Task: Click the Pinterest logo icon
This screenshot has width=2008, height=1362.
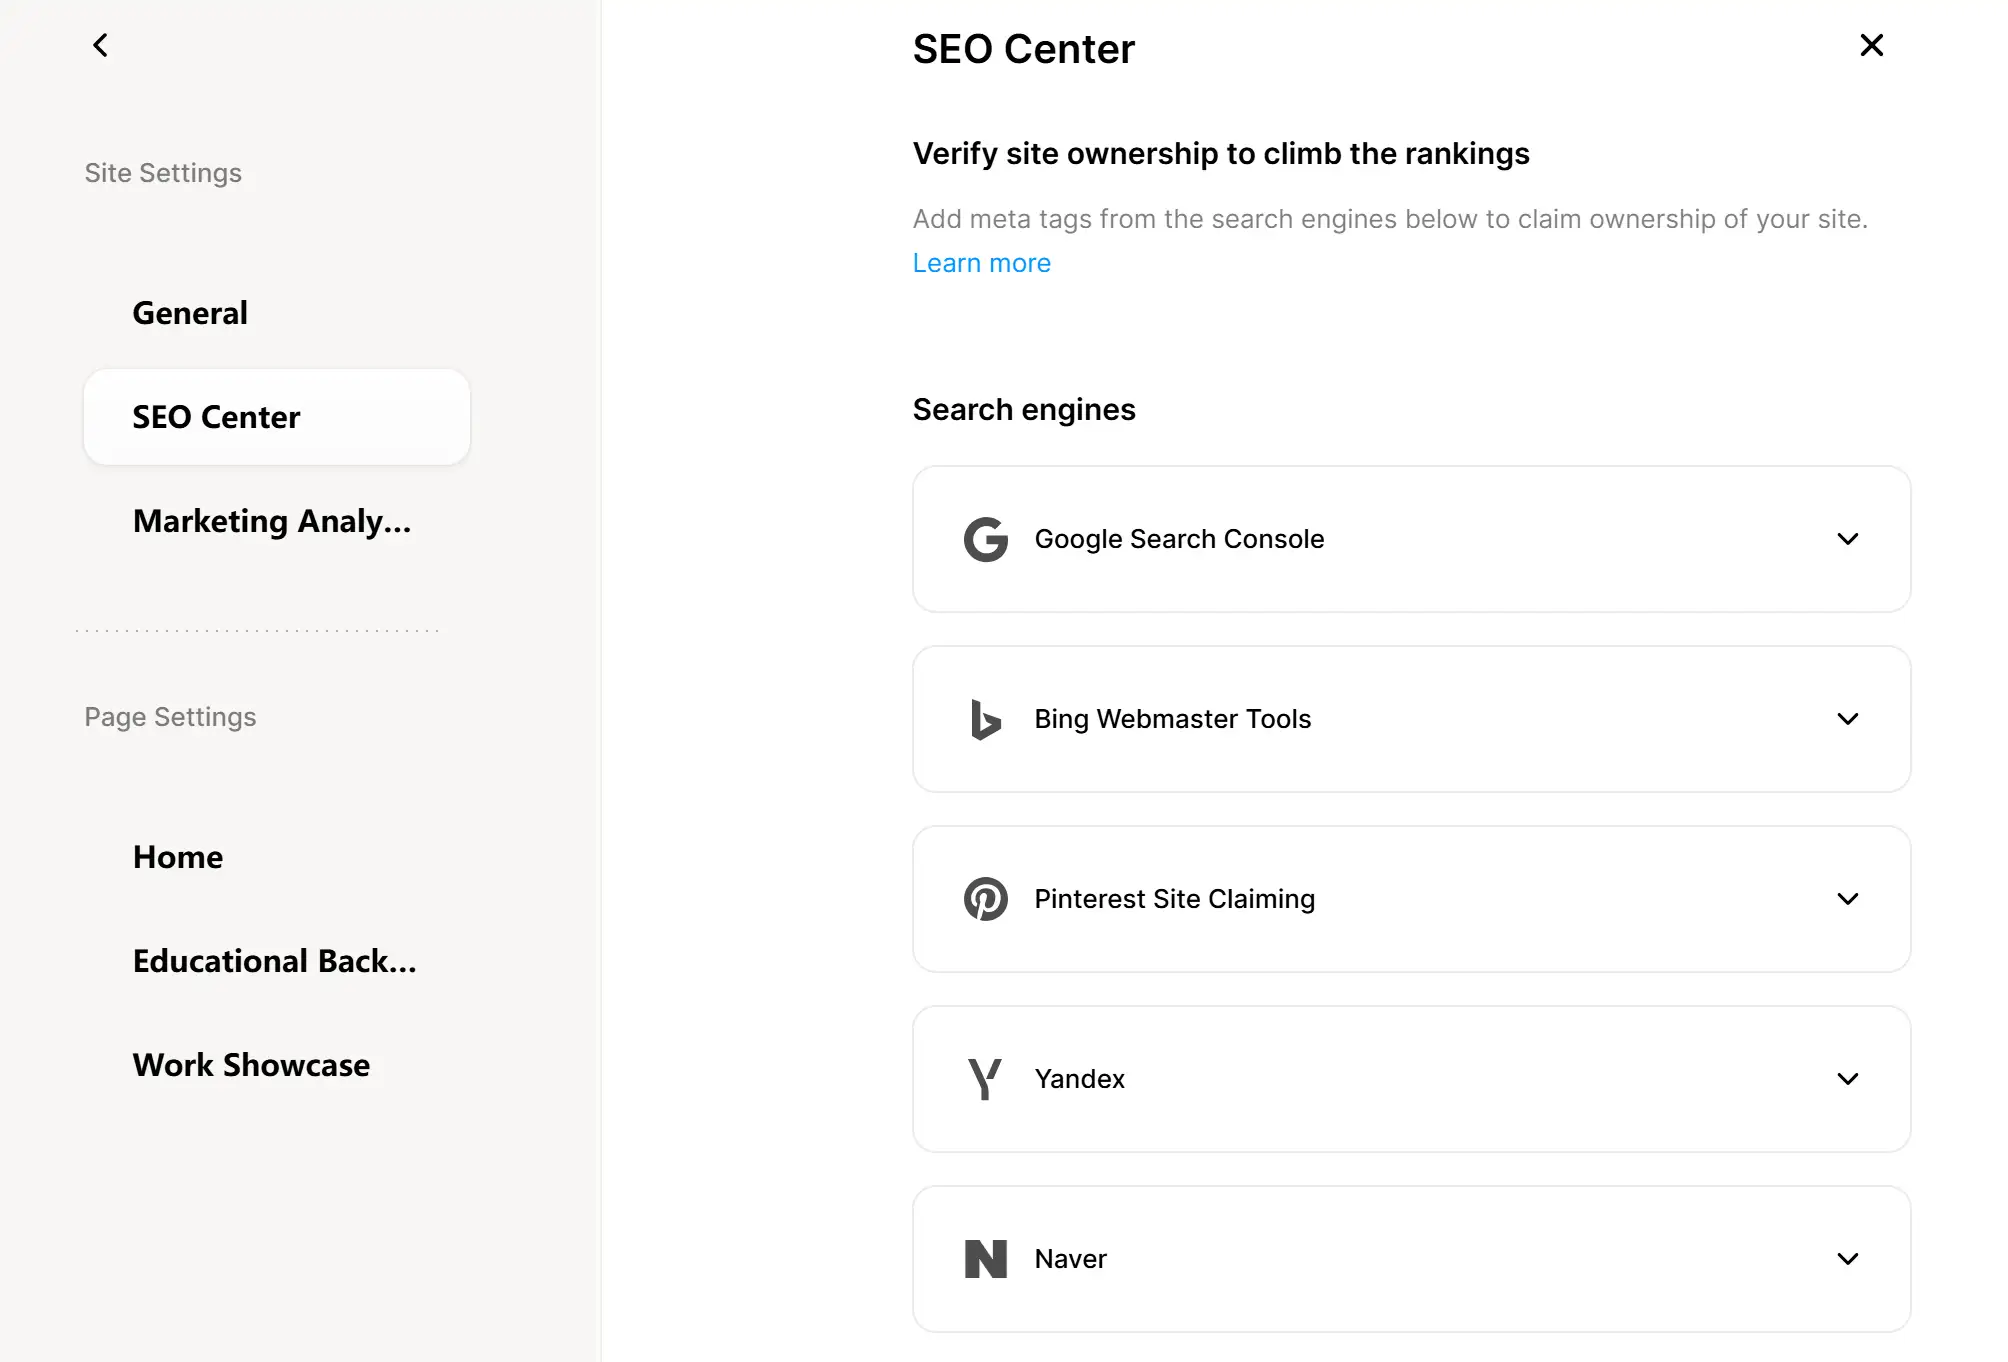Action: click(x=985, y=899)
